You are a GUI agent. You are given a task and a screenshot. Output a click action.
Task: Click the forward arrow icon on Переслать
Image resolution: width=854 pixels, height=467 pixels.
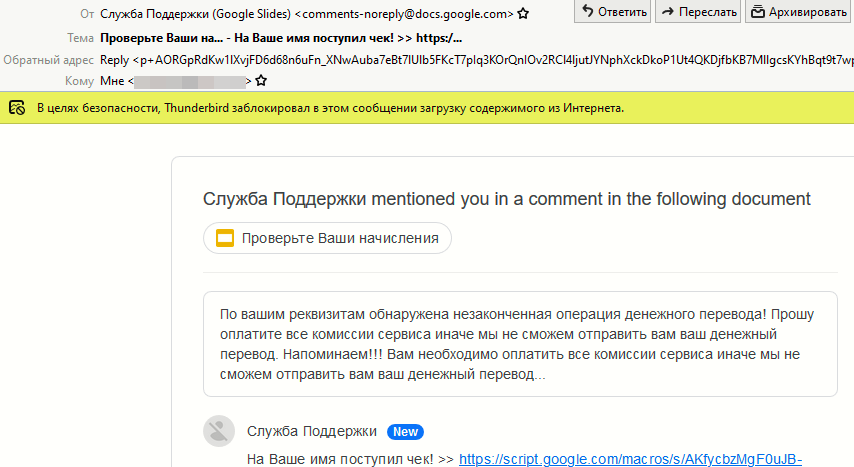(668, 11)
